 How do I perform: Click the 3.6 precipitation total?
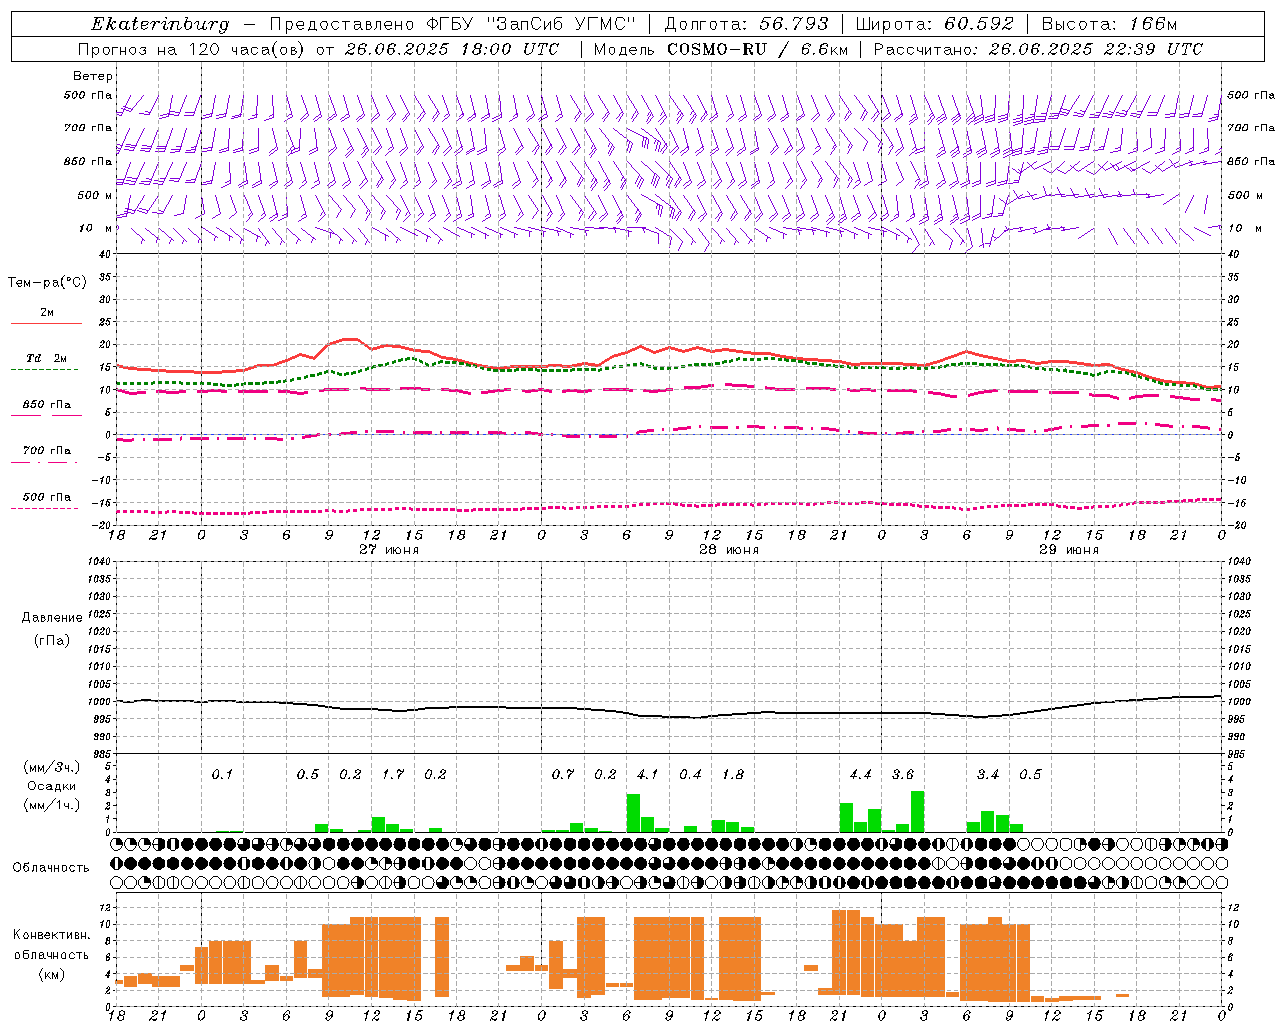tap(903, 775)
